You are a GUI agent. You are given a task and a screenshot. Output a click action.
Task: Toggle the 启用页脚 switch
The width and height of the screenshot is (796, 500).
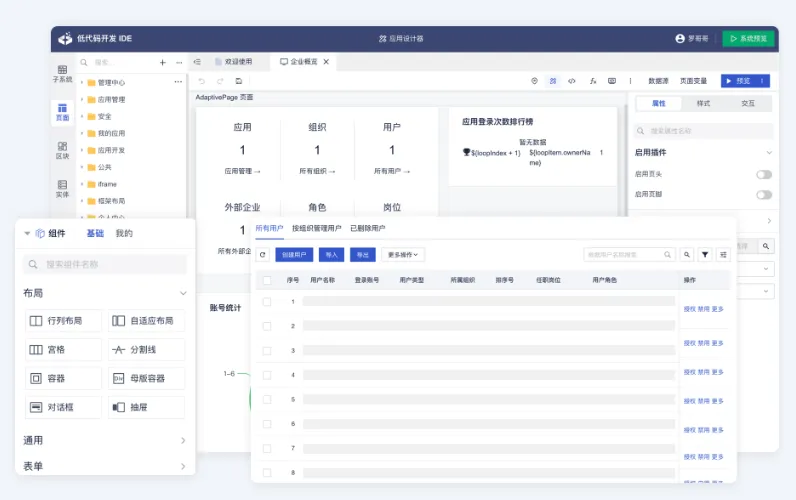[x=764, y=195]
